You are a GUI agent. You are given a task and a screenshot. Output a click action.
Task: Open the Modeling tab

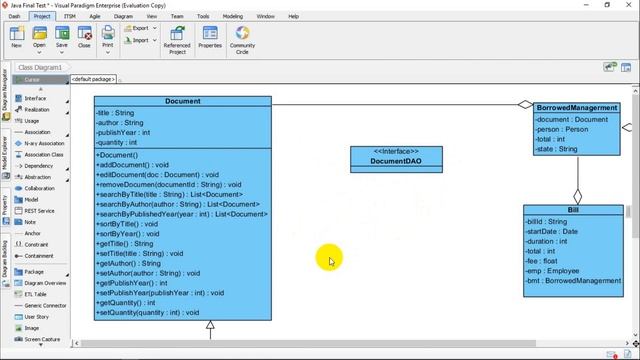(233, 16)
